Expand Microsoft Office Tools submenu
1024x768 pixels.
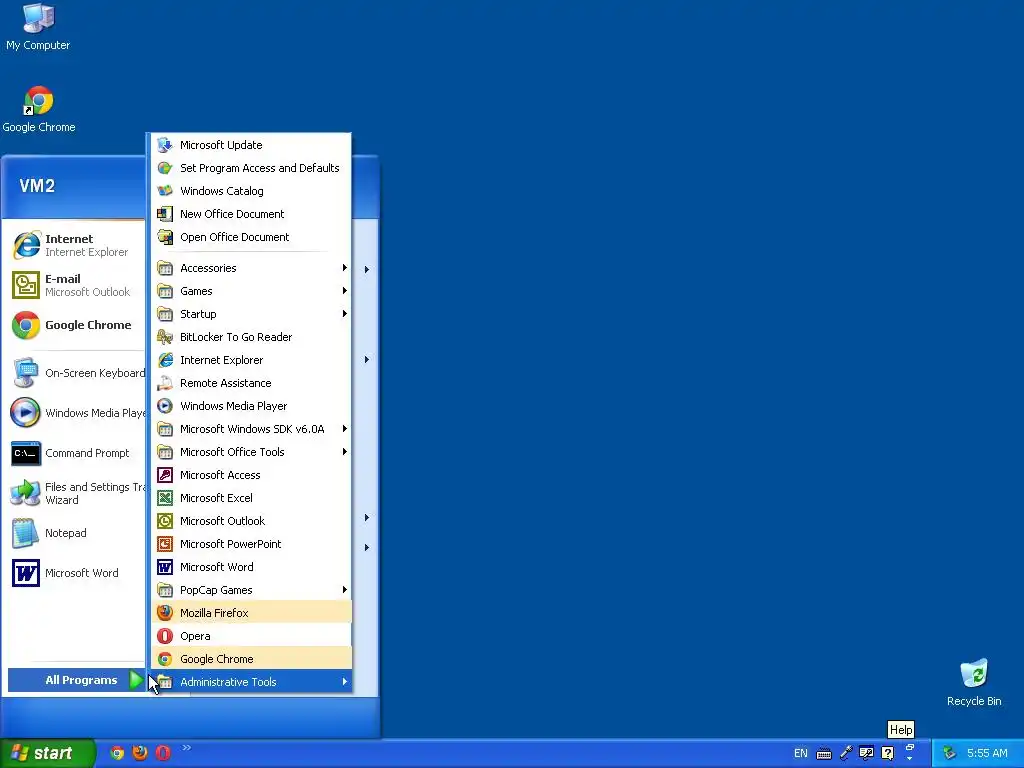coord(251,452)
